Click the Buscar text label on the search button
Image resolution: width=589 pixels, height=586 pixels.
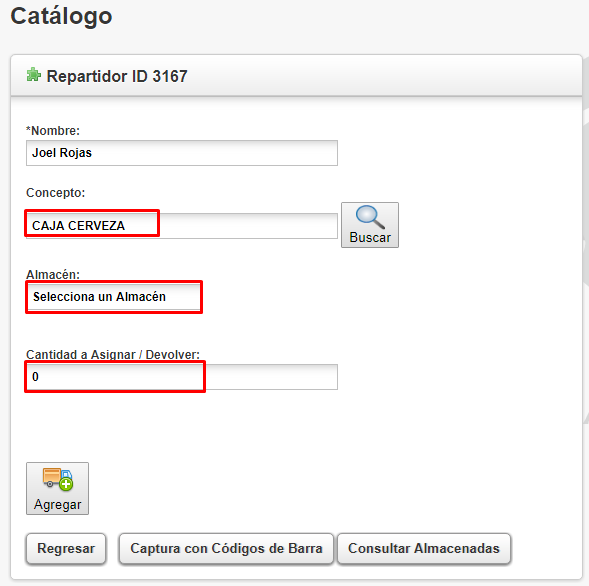pyautogui.click(x=370, y=237)
